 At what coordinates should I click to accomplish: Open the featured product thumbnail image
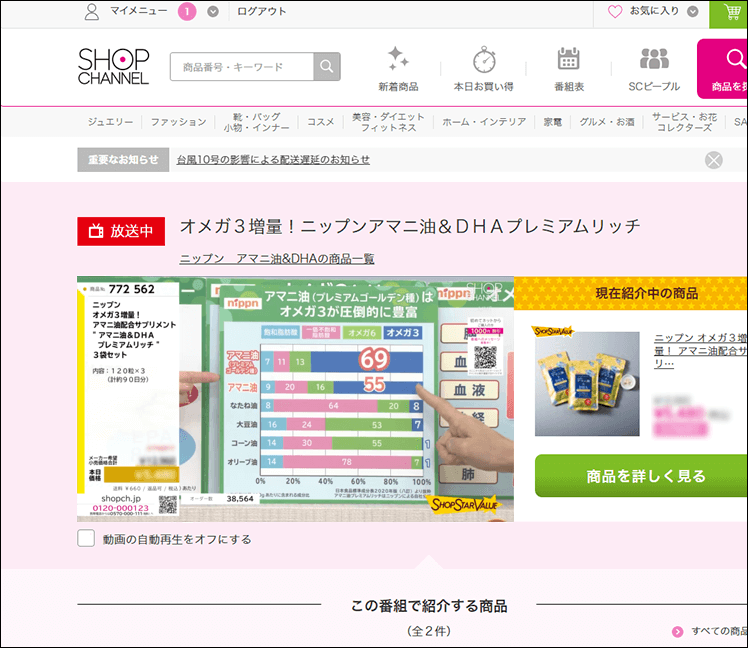click(587, 384)
